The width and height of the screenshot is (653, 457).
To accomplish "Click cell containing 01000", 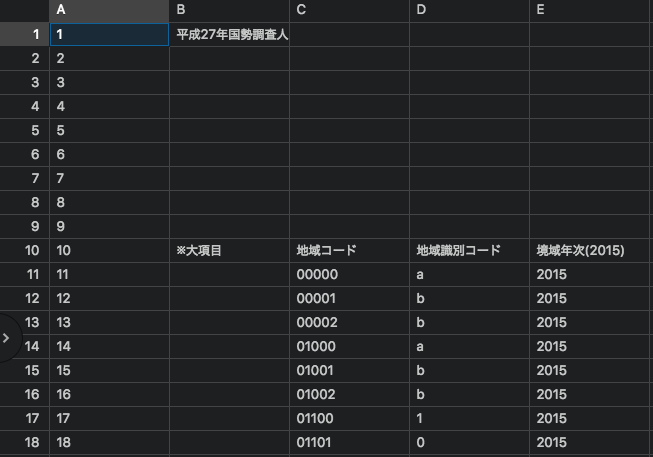I will pyautogui.click(x=349, y=346).
